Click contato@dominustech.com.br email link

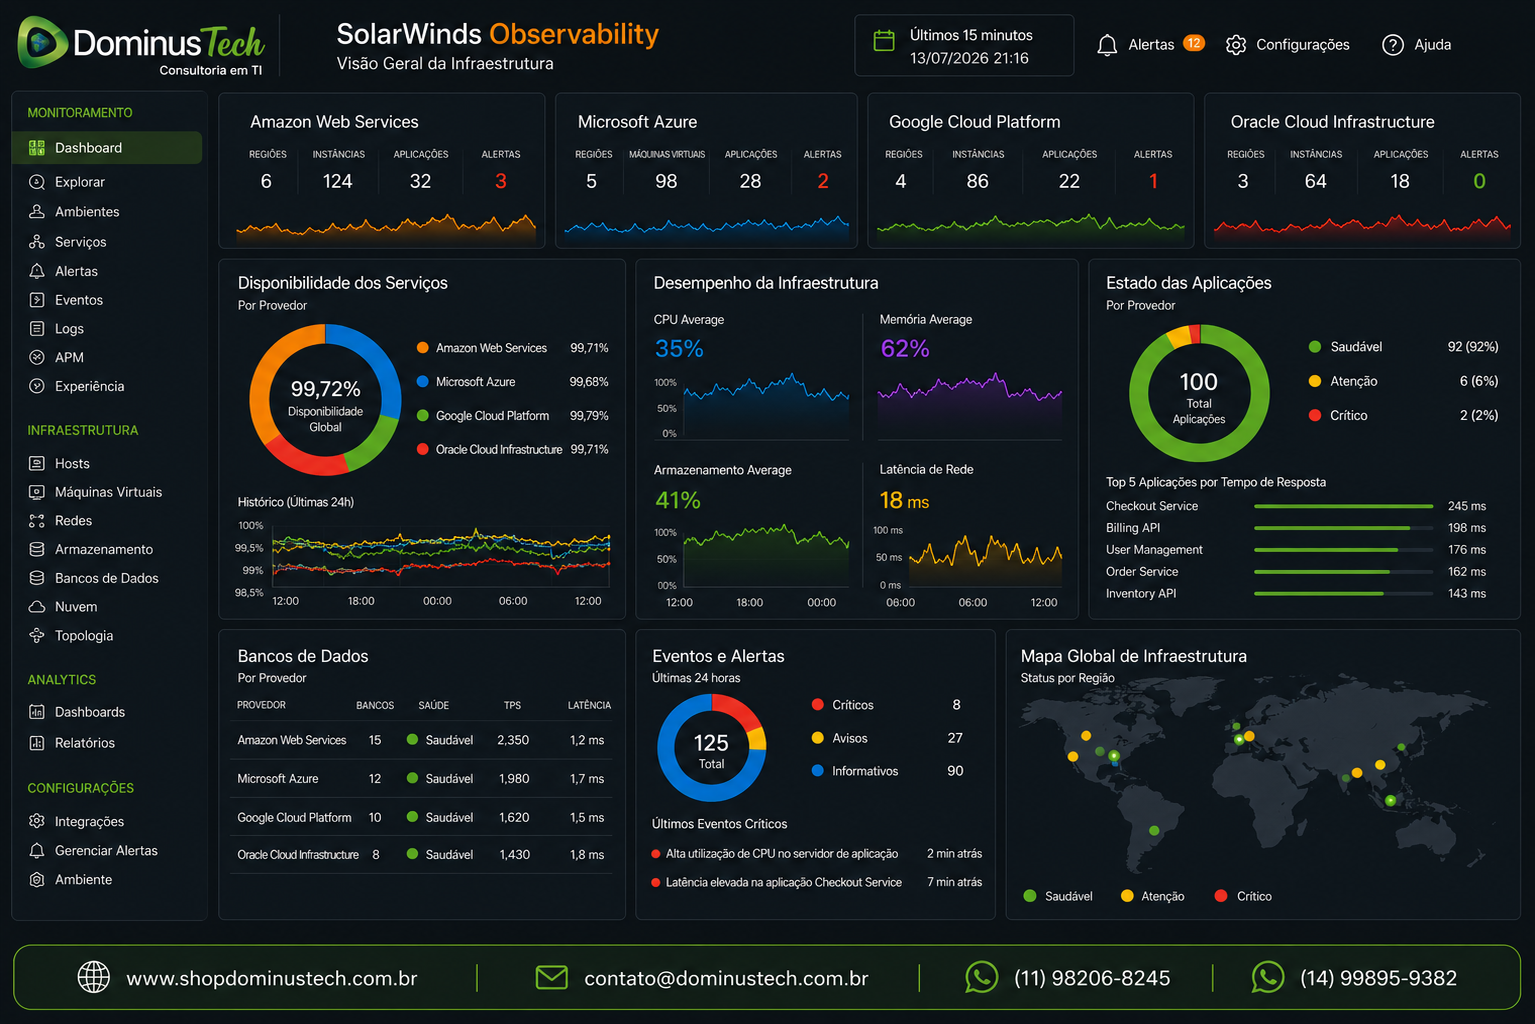tap(726, 978)
